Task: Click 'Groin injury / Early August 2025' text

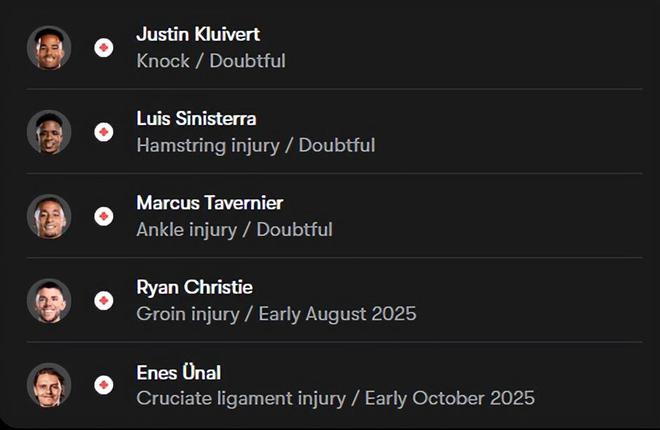Action: tap(276, 314)
